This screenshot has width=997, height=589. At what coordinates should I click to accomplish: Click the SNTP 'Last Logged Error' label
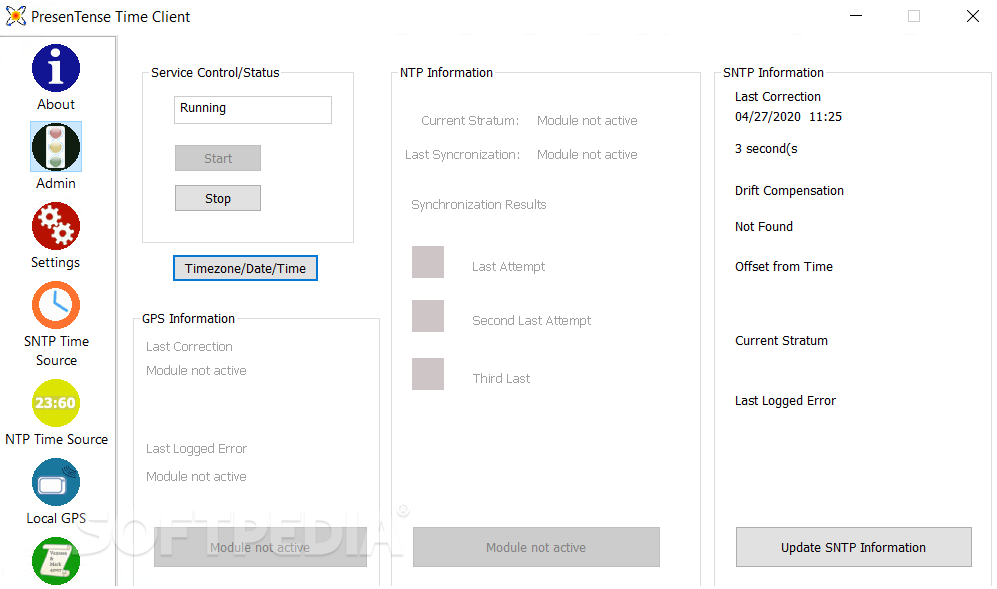[x=785, y=401]
